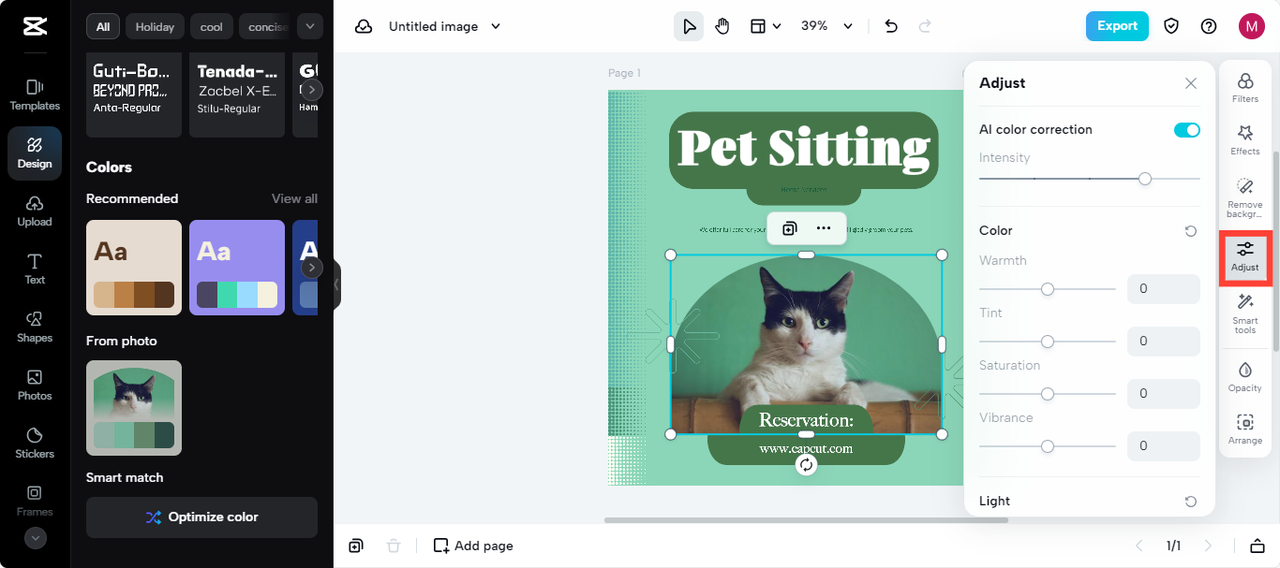This screenshot has height=568, width=1280.
Task: Duplicate the selected image on canvas
Action: click(x=789, y=228)
